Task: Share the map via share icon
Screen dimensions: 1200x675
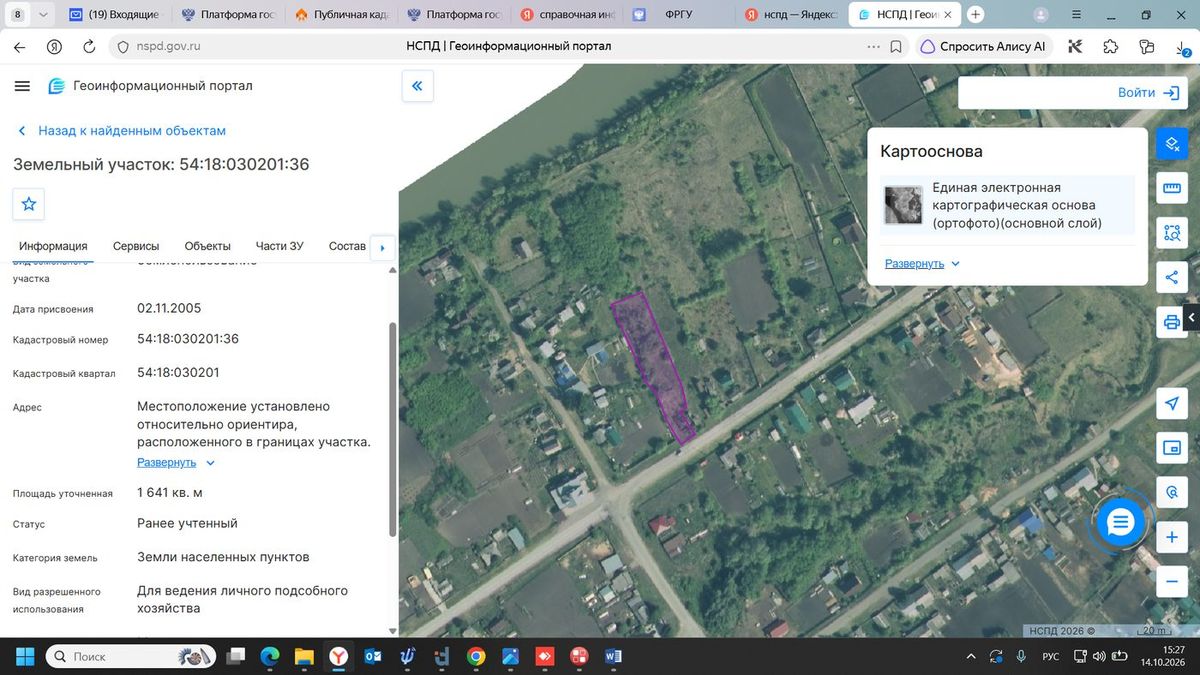Action: (x=1172, y=277)
